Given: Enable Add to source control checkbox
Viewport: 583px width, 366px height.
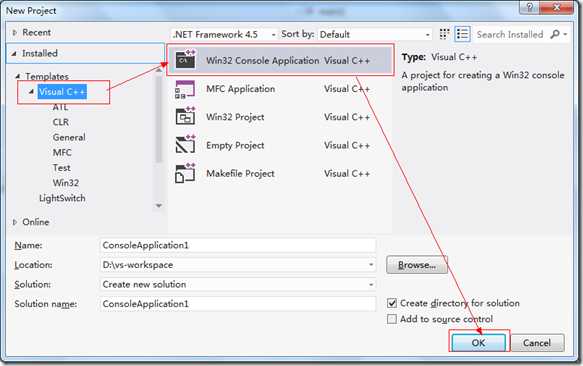Looking at the screenshot, I should pos(392,319).
